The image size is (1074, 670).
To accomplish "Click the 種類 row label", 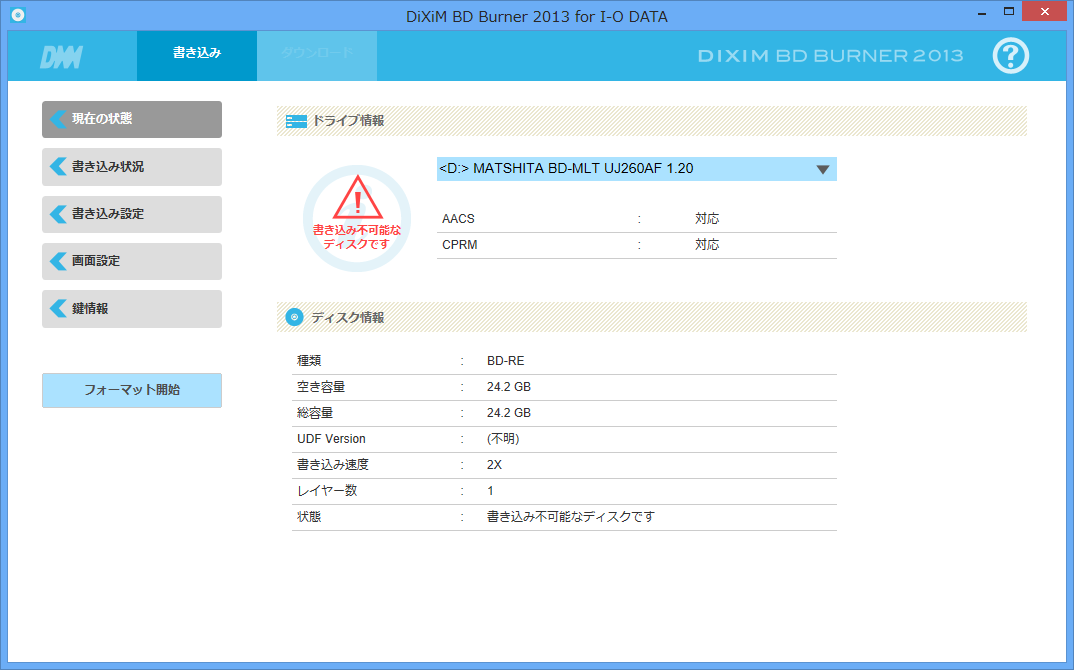I will tap(309, 361).
